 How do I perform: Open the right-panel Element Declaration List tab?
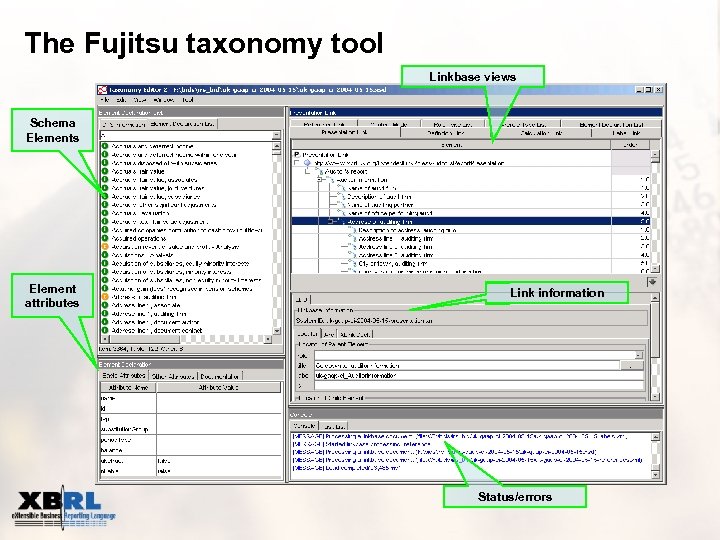[x=611, y=124]
